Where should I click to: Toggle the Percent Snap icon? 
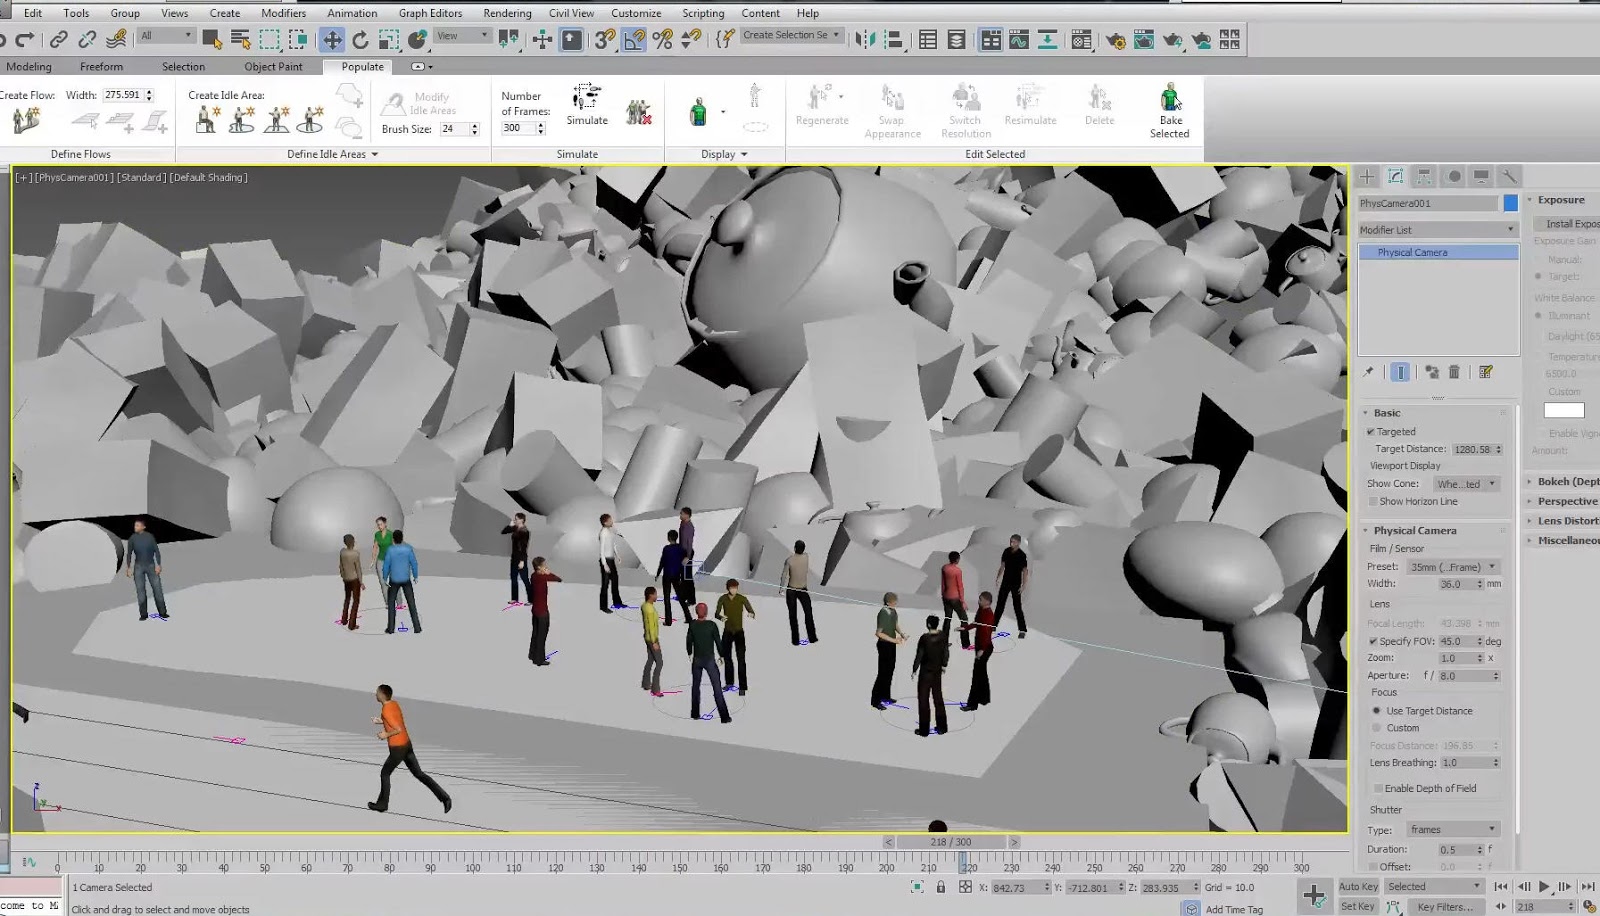click(662, 39)
